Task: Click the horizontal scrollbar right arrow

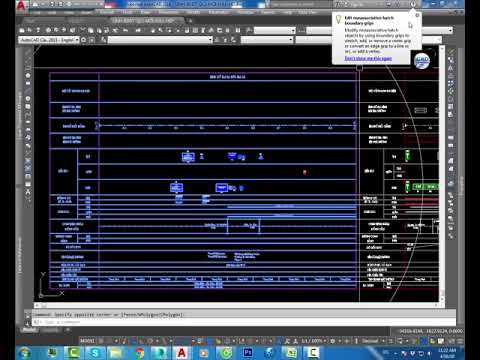Action: click(437, 305)
